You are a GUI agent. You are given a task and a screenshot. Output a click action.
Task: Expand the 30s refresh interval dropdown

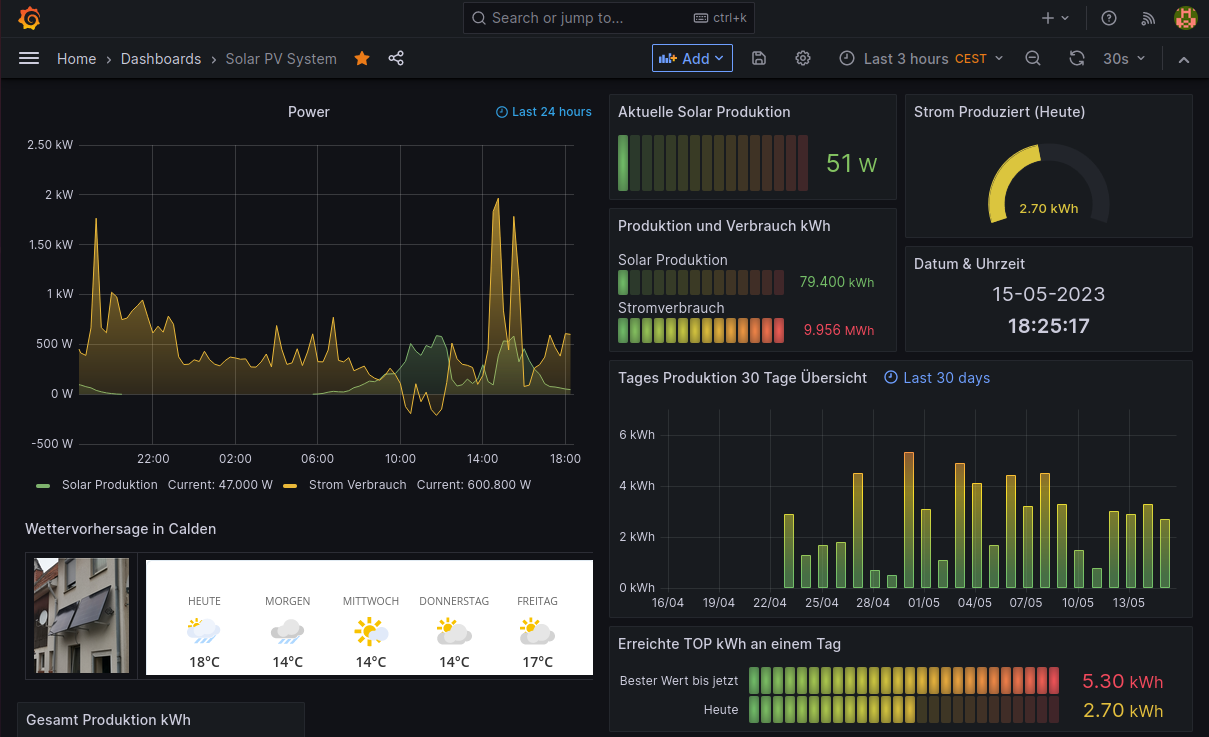[1124, 59]
